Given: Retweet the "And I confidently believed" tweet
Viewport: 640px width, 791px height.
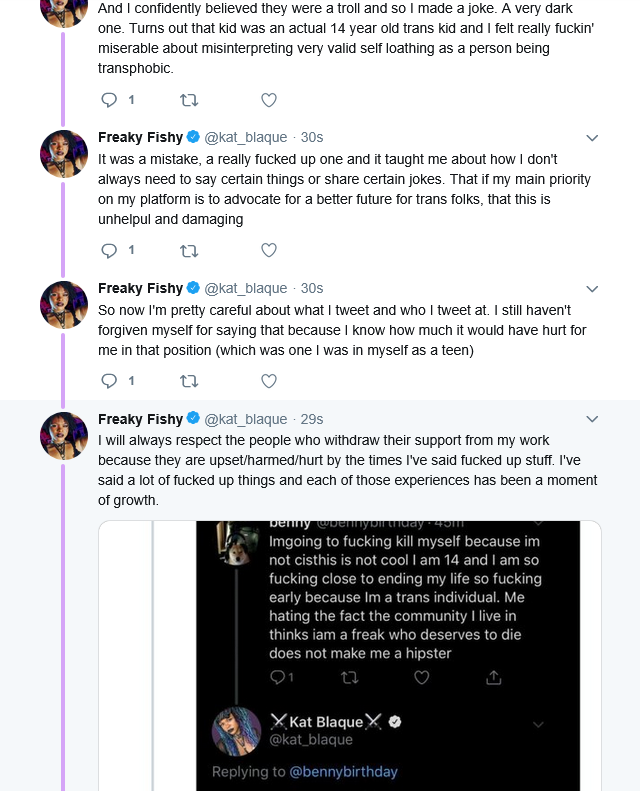Looking at the screenshot, I should point(188,100).
